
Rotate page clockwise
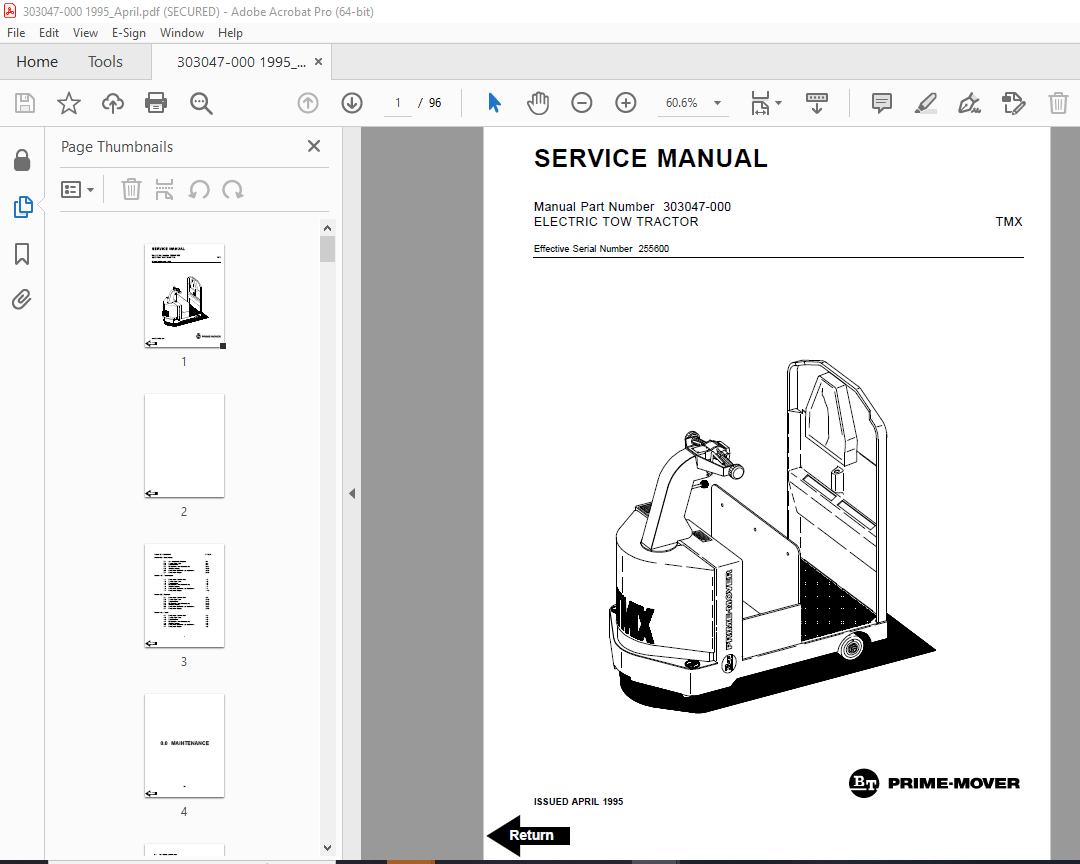[x=233, y=189]
